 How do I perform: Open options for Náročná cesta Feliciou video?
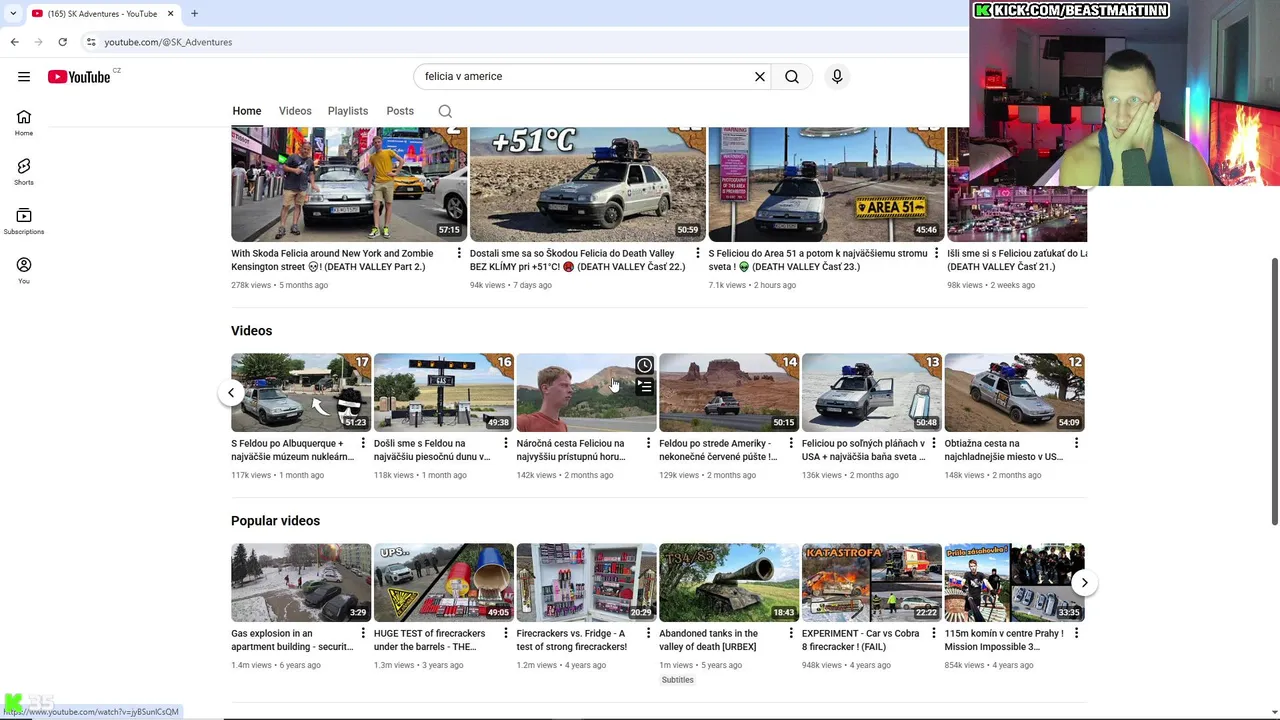pyautogui.click(x=648, y=444)
